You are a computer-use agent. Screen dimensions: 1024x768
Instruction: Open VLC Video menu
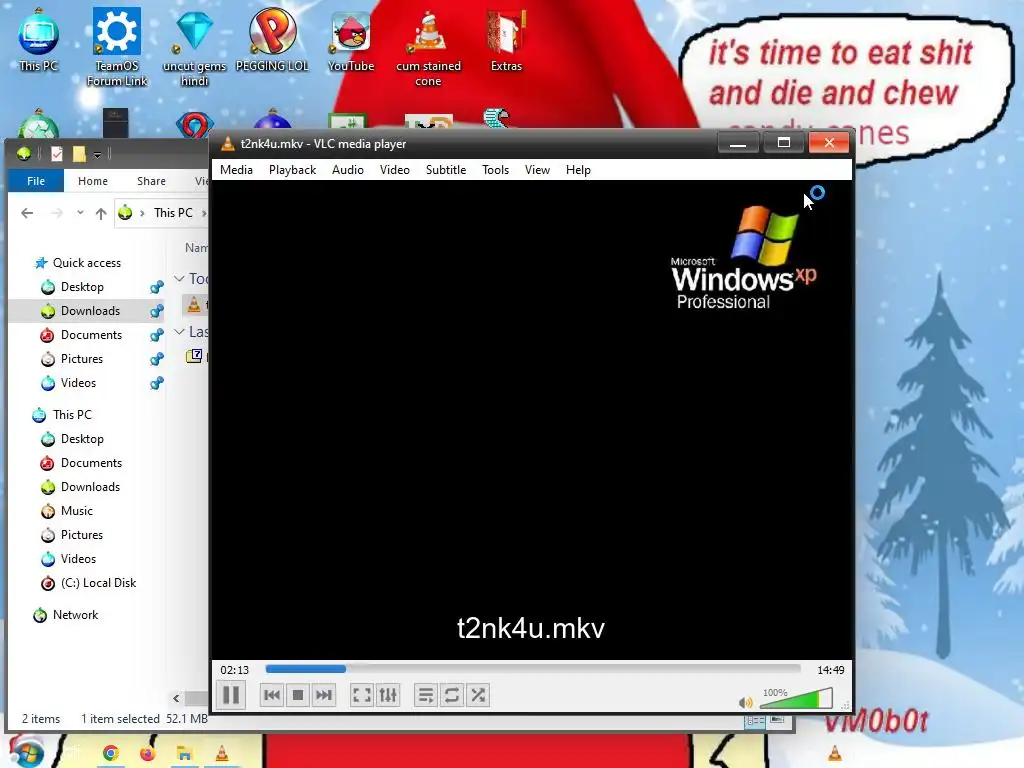[394, 170]
